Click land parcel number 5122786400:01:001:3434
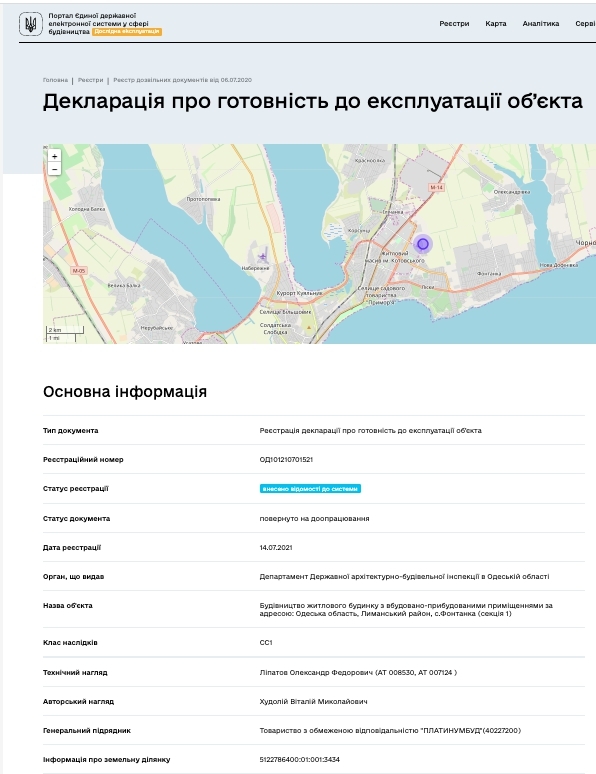 pos(300,759)
